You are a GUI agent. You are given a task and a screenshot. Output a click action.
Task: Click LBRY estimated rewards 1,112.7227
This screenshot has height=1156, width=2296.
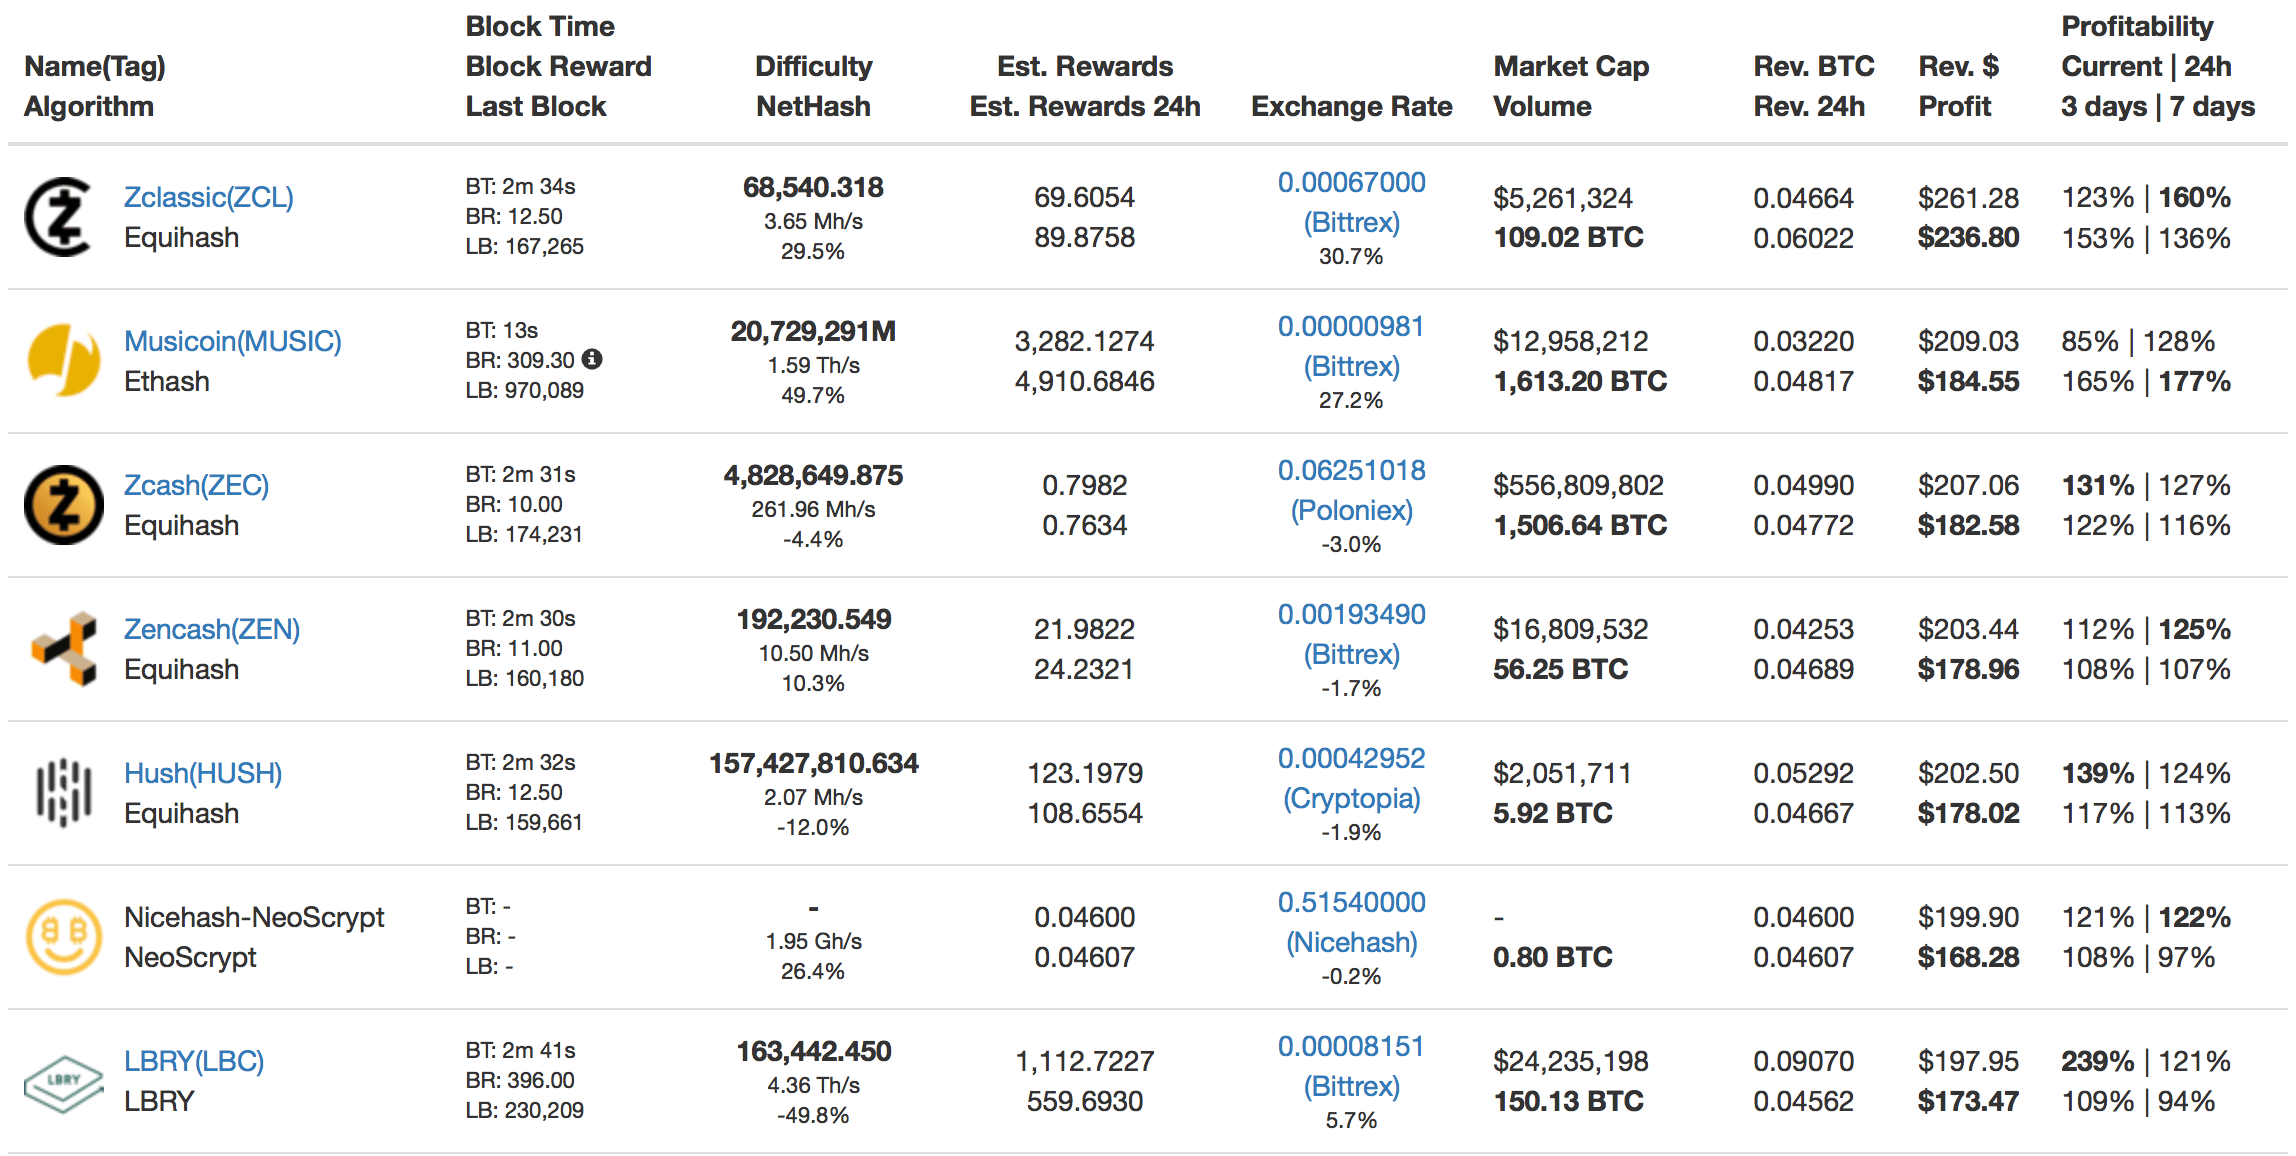coord(1084,1063)
